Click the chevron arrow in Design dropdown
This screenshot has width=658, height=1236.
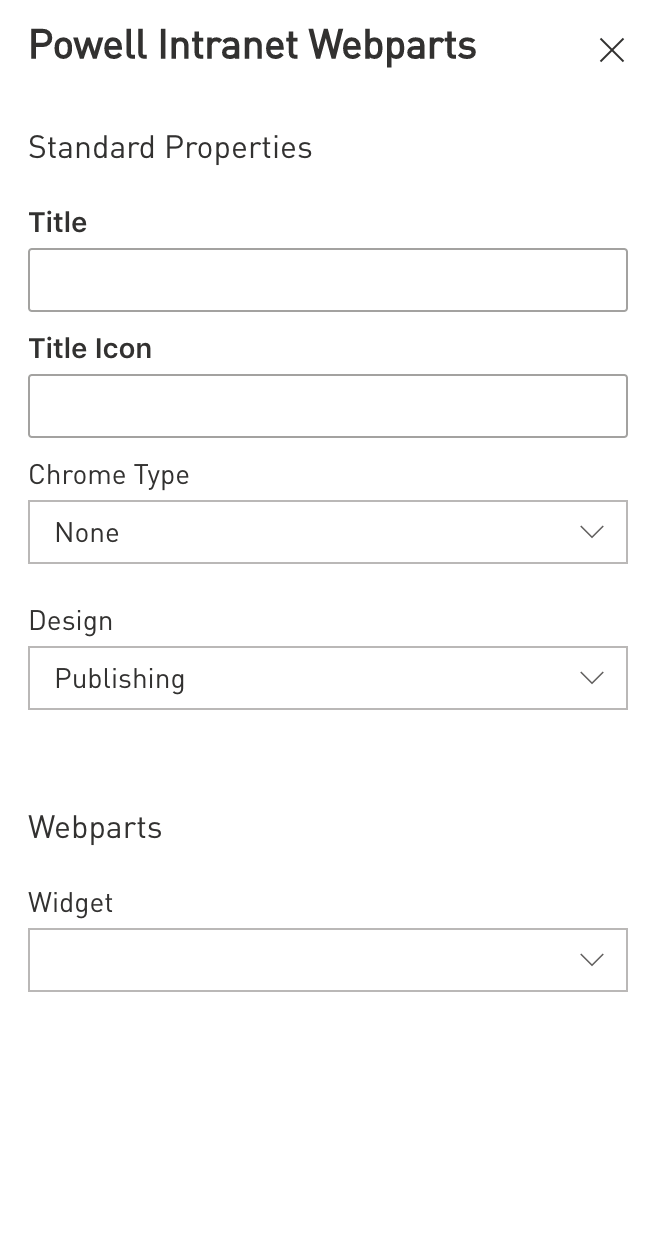point(592,678)
